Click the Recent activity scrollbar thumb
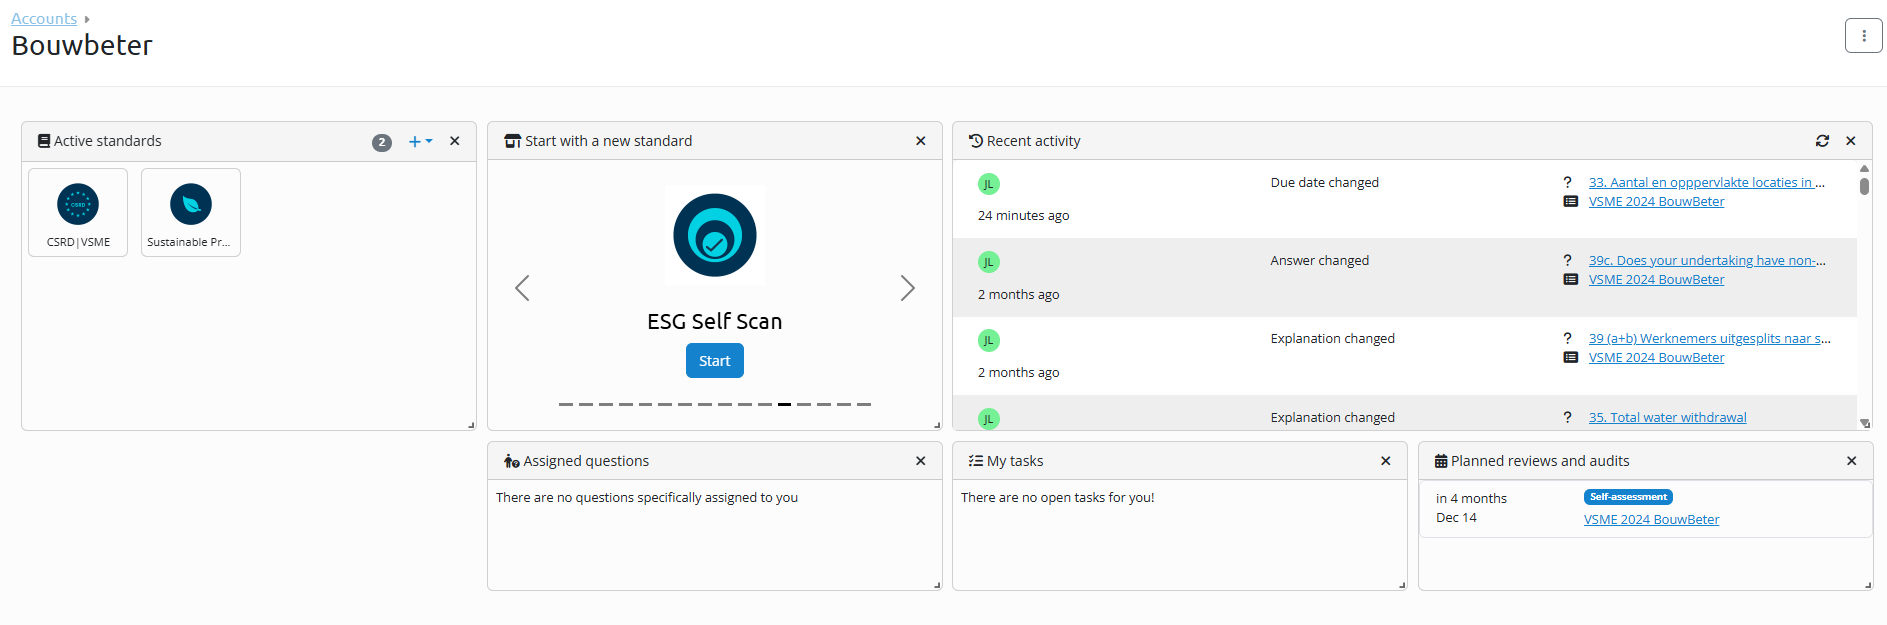The height and width of the screenshot is (625, 1887). tap(1864, 186)
